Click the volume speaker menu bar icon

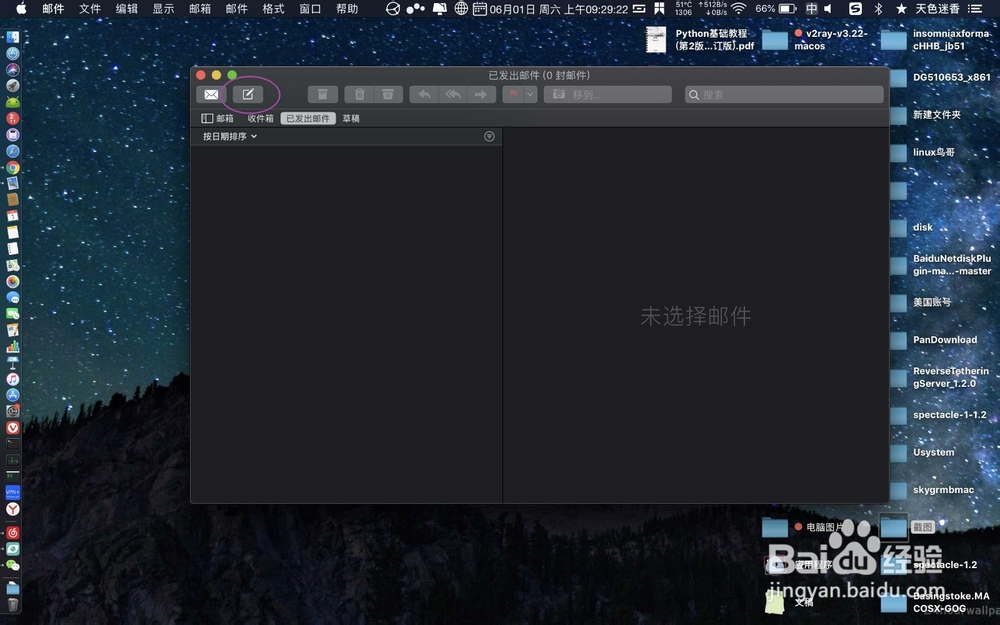click(x=828, y=8)
